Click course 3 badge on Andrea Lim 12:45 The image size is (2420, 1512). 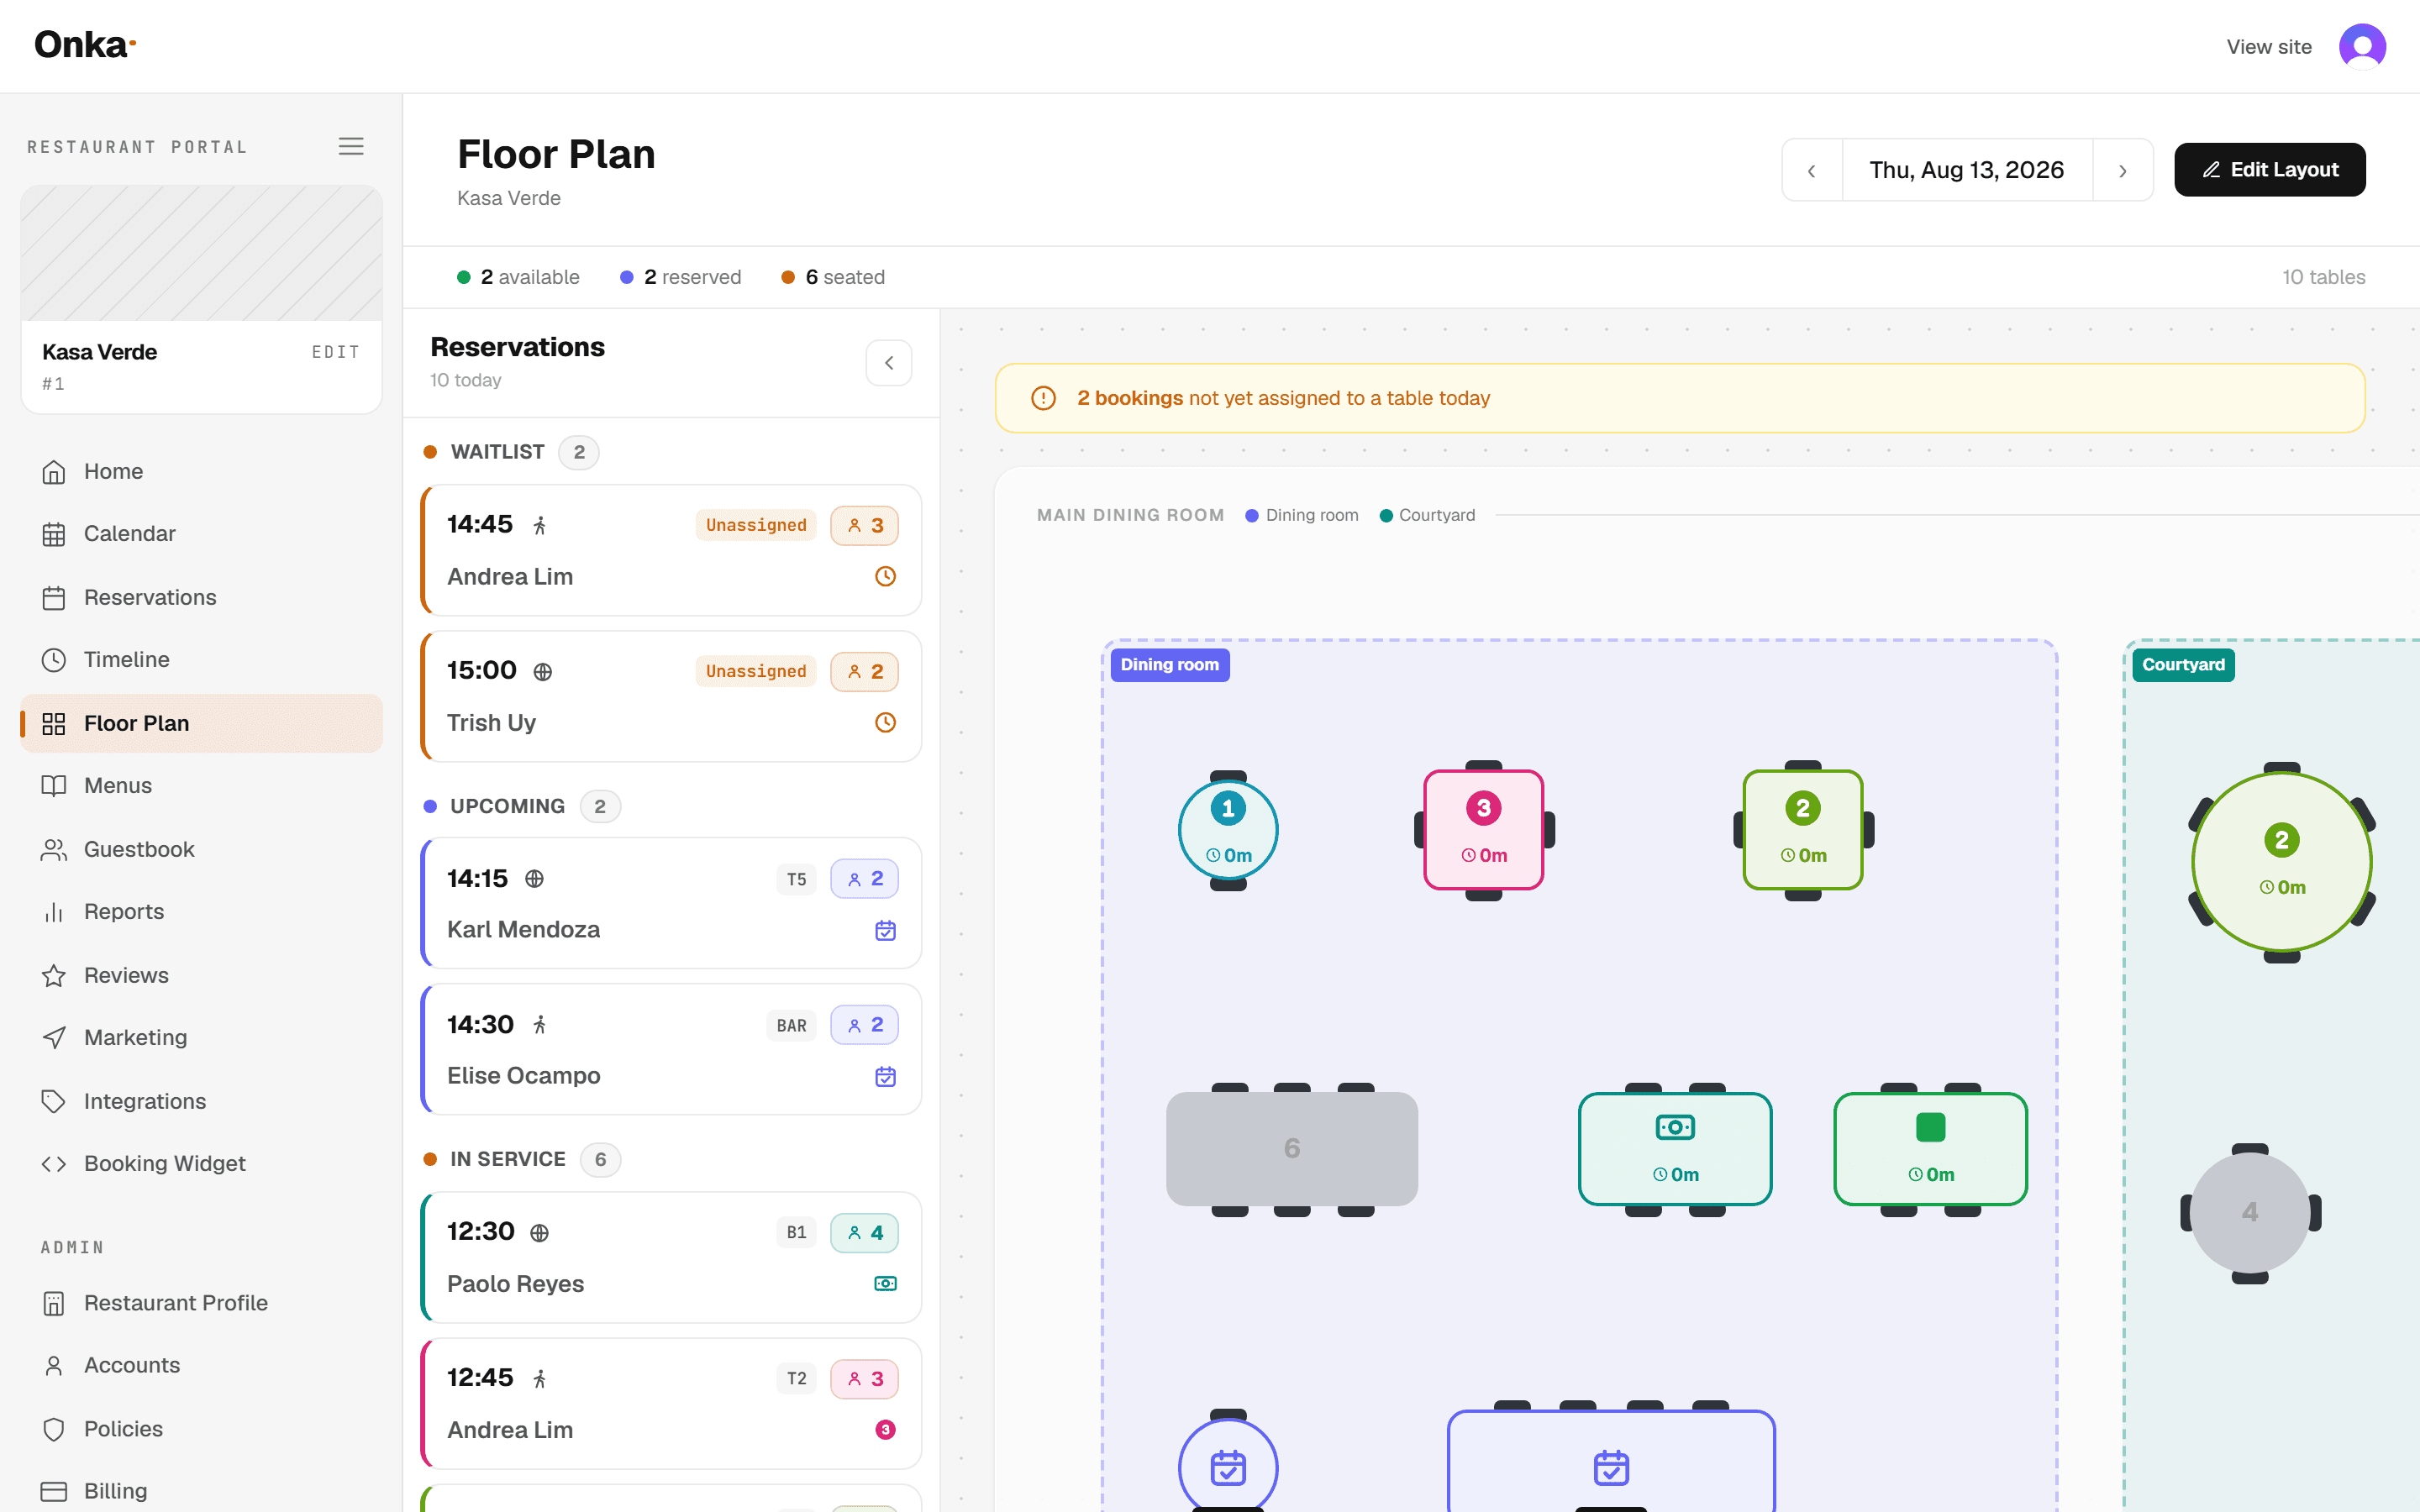pos(885,1430)
